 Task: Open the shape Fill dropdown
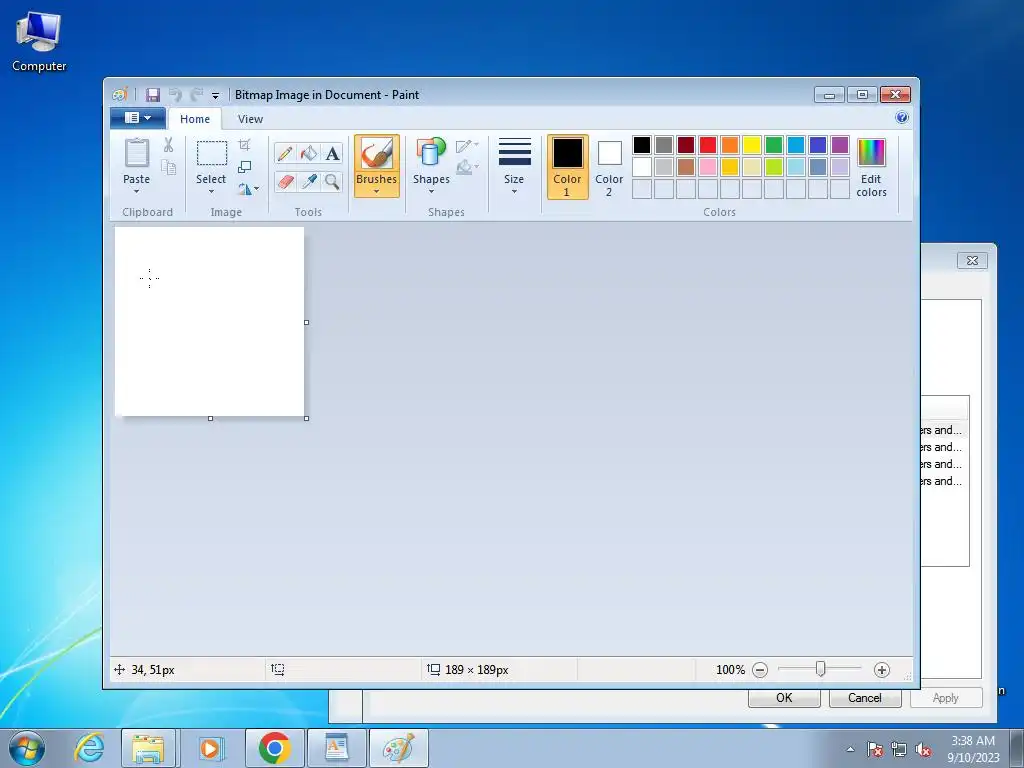coord(467,167)
